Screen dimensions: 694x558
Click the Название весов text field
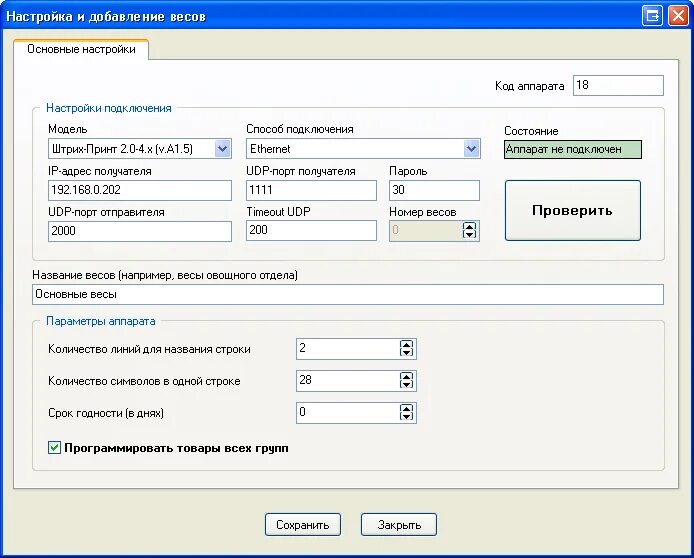[348, 295]
